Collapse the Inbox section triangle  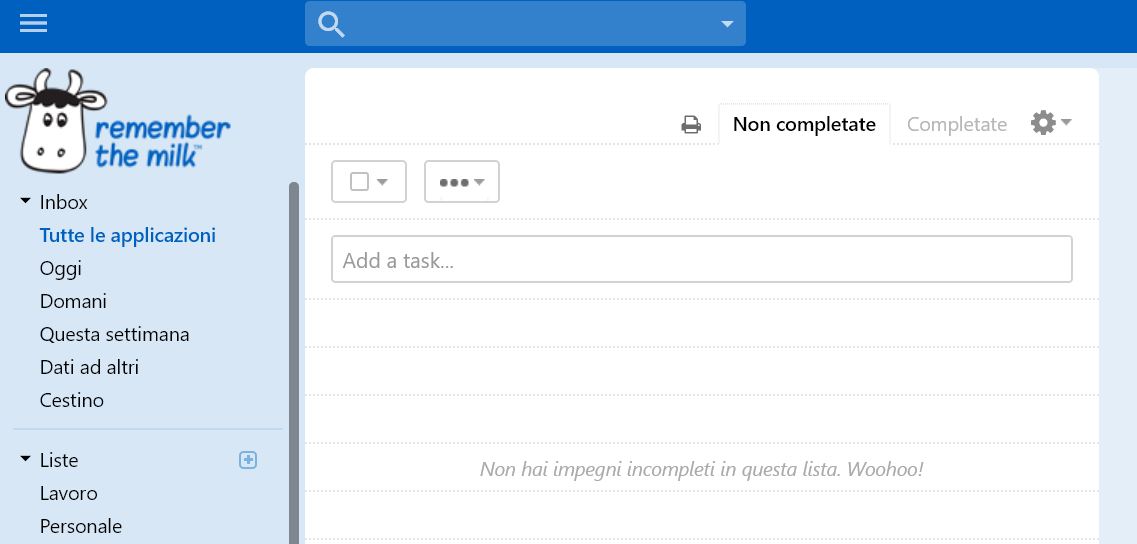point(25,200)
